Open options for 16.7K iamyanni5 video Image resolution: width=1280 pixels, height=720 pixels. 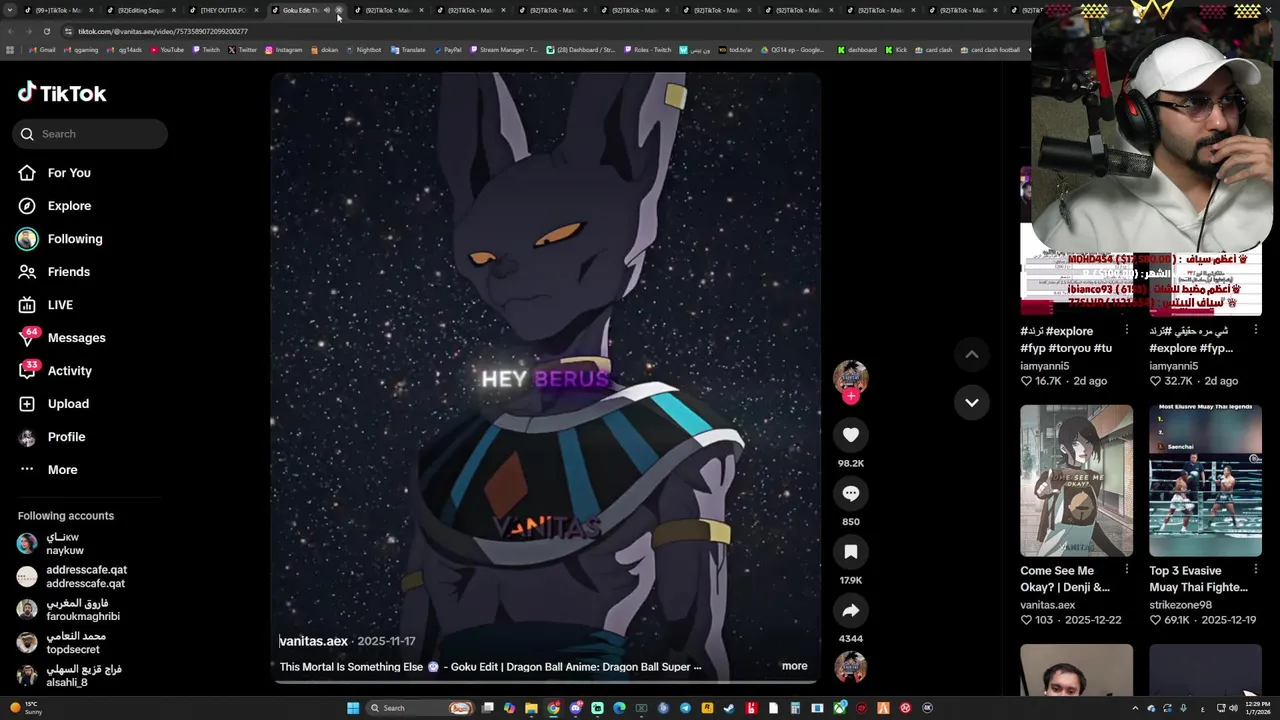point(1127,330)
